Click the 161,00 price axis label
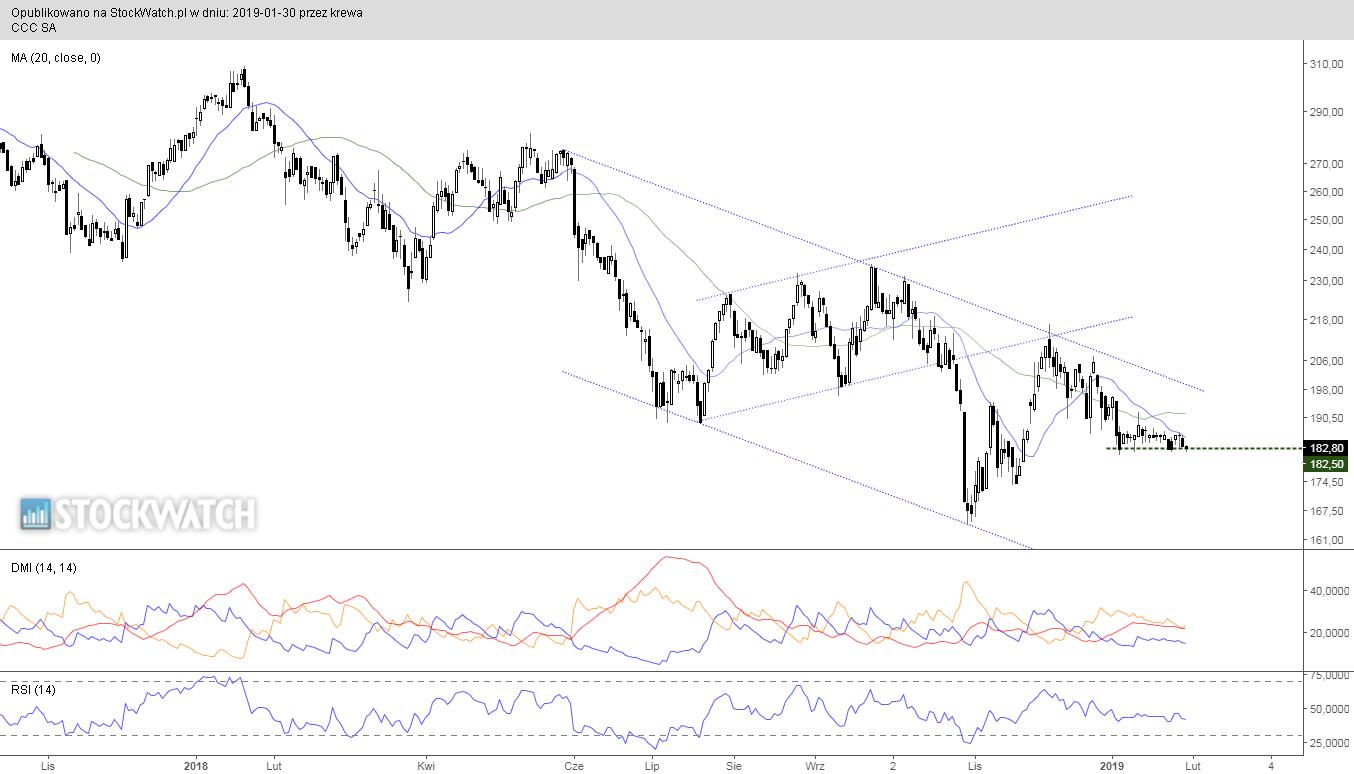Screen dimensions: 1354x774 pos(1325,540)
